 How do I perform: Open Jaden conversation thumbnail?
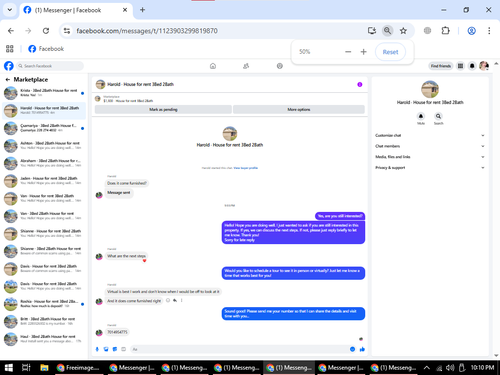coord(11,181)
